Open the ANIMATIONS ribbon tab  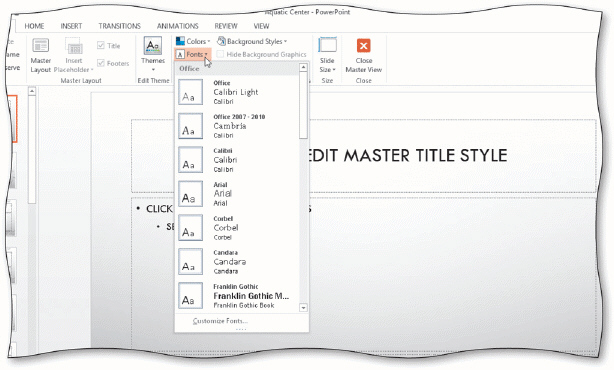(x=177, y=26)
